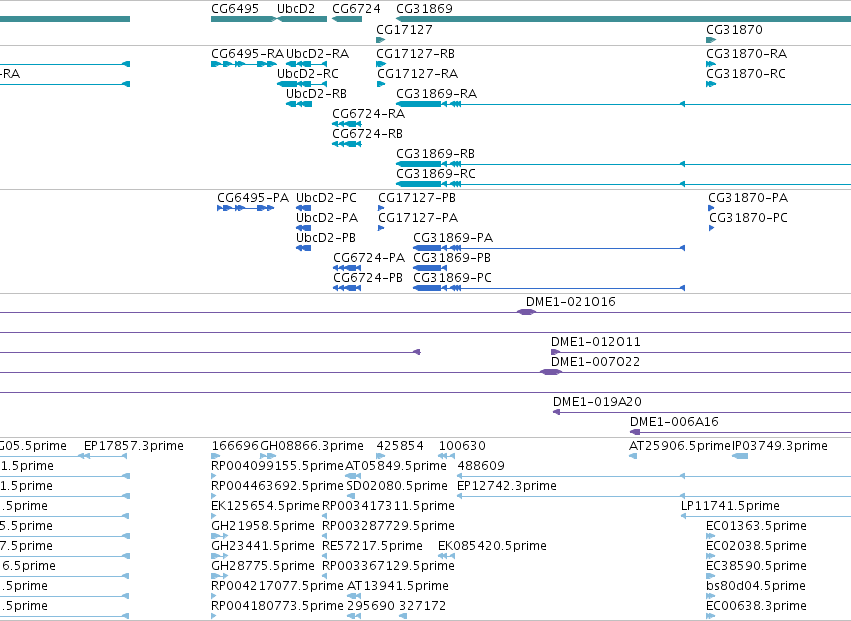The image size is (851, 621).
Task: Select EST label EK125654.5prime
Action: coord(265,506)
